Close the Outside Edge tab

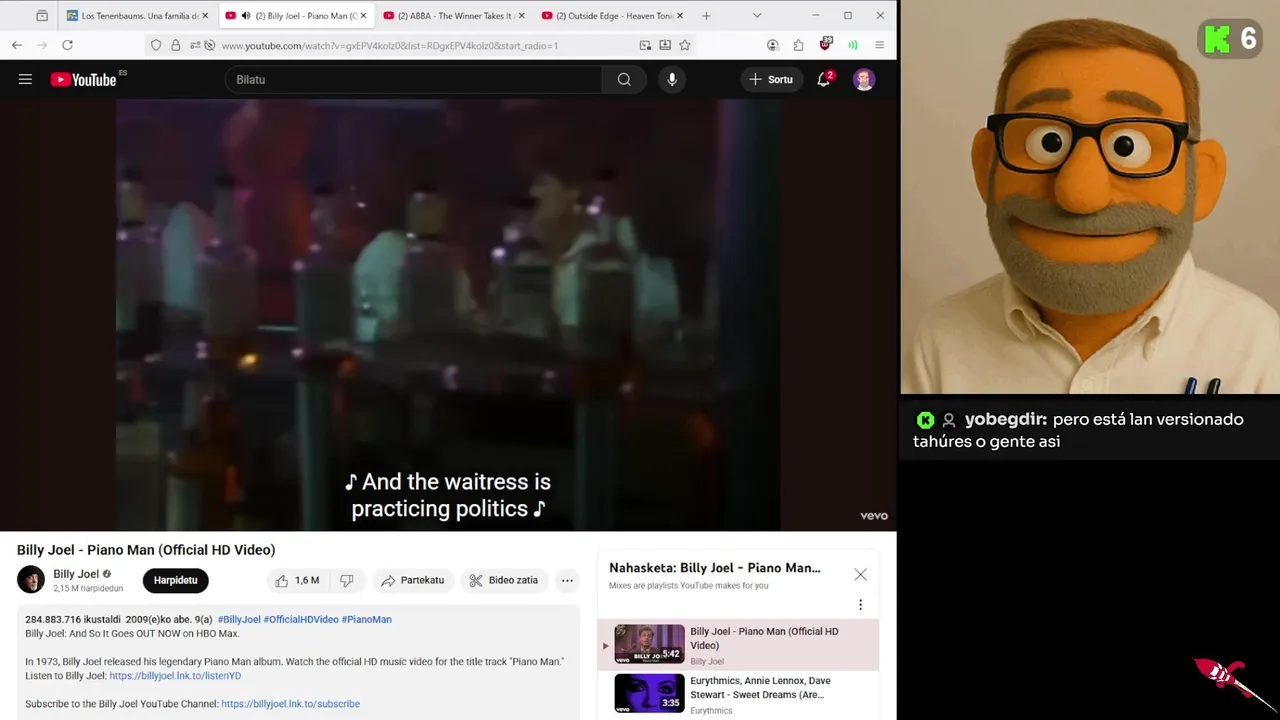pos(680,16)
